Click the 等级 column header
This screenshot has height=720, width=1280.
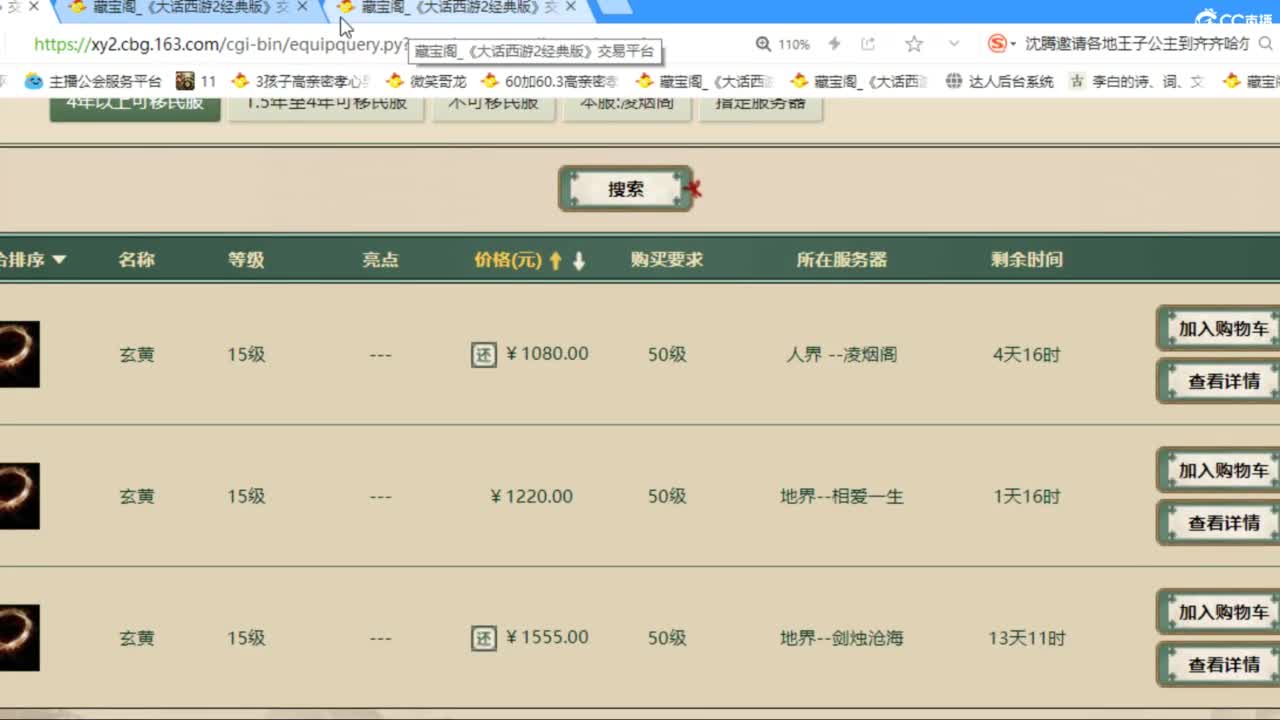[246, 260]
